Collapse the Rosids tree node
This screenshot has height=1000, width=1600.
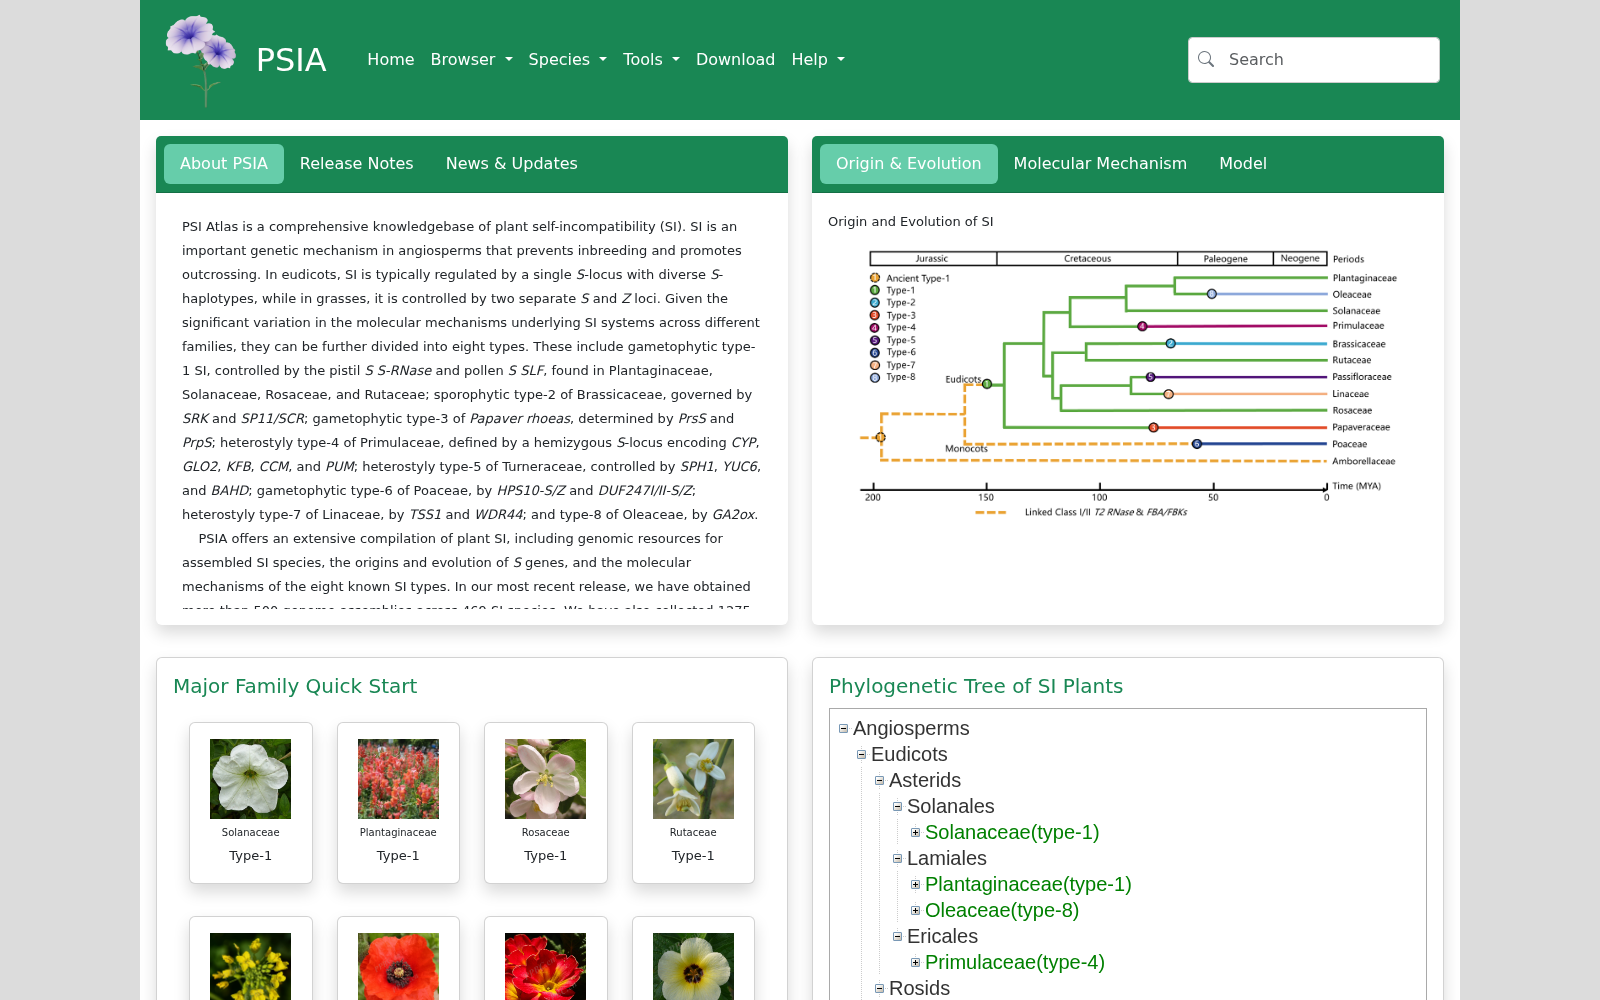[879, 989]
